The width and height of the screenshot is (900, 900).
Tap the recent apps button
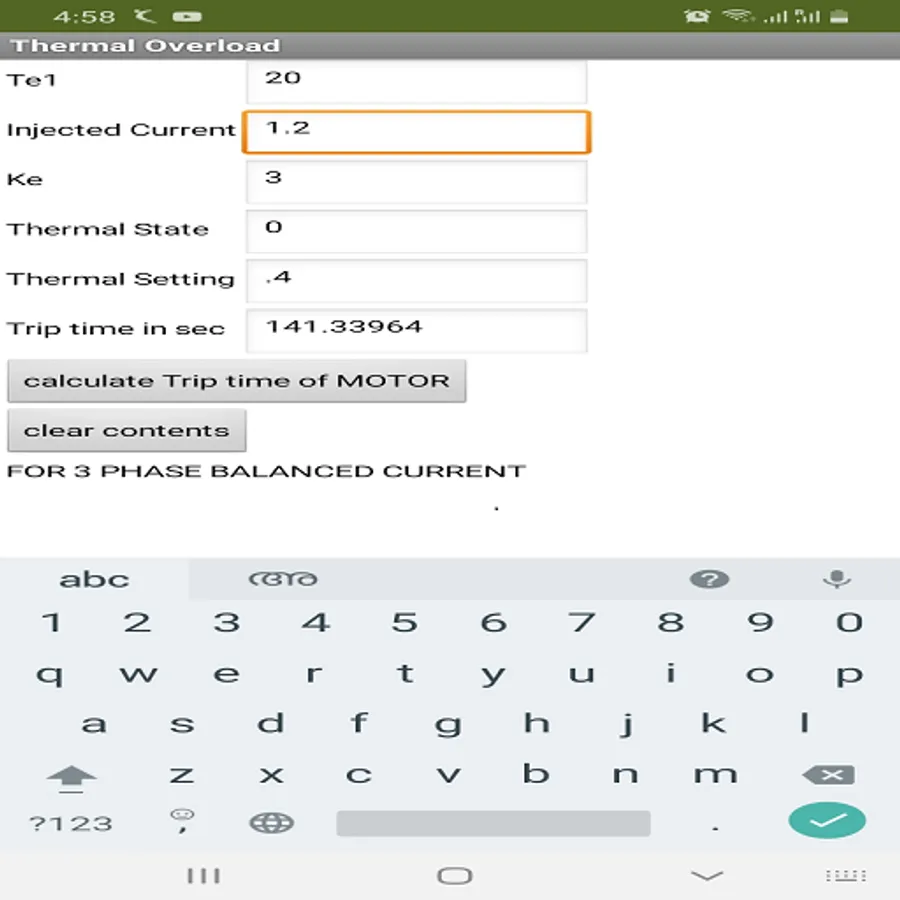204,874
